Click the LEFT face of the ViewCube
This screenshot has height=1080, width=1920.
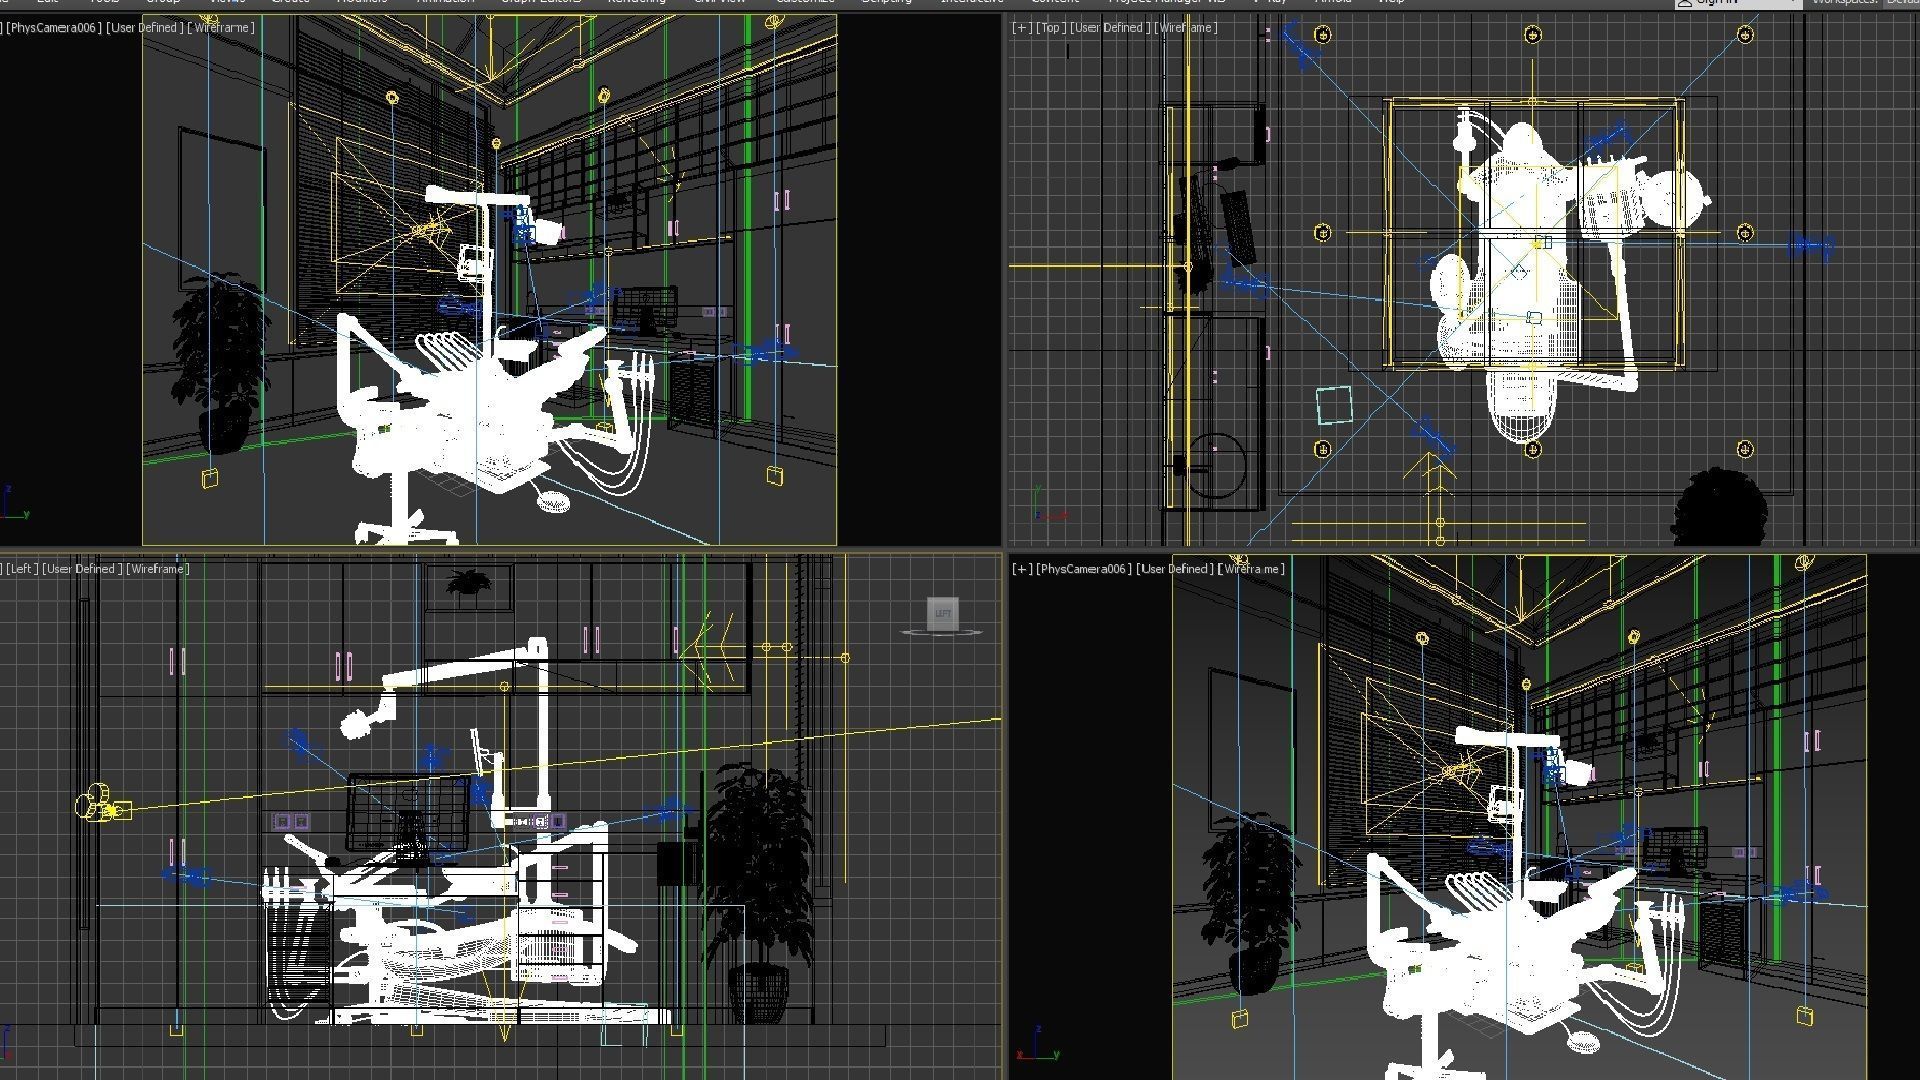click(x=943, y=613)
